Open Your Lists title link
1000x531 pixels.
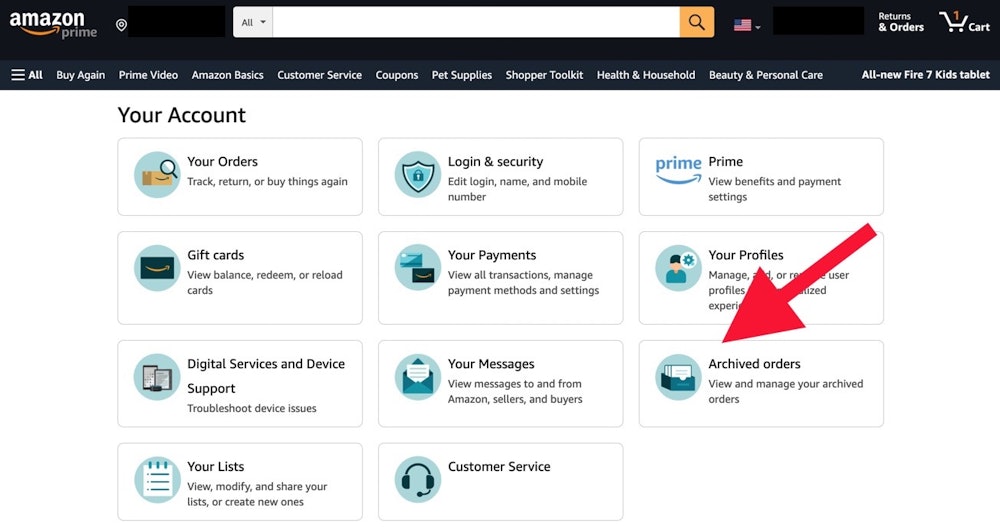[216, 467]
